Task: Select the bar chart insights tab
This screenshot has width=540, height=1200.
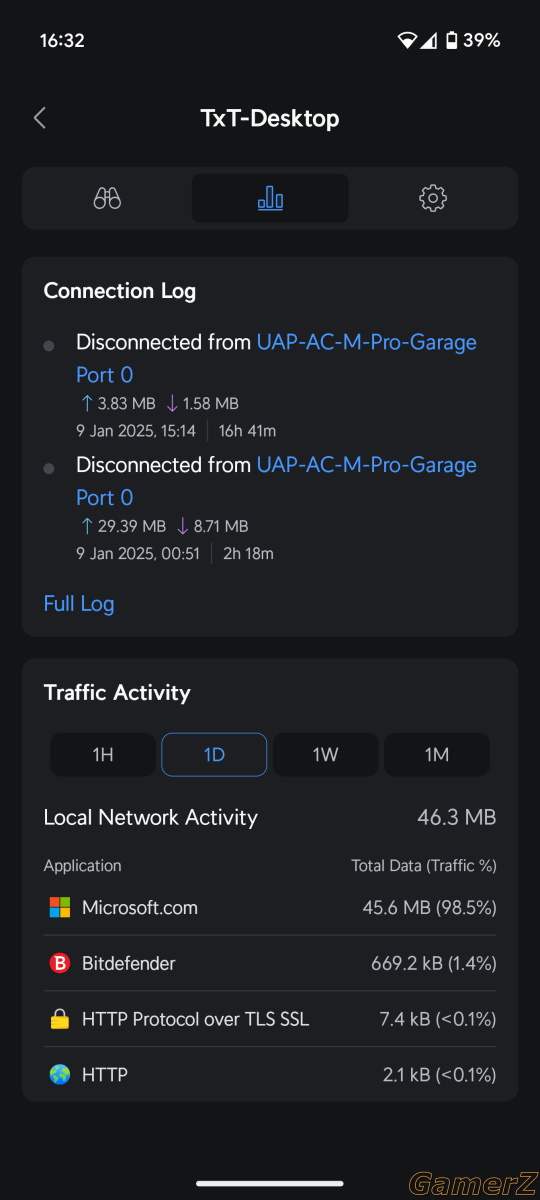Action: 270,198
